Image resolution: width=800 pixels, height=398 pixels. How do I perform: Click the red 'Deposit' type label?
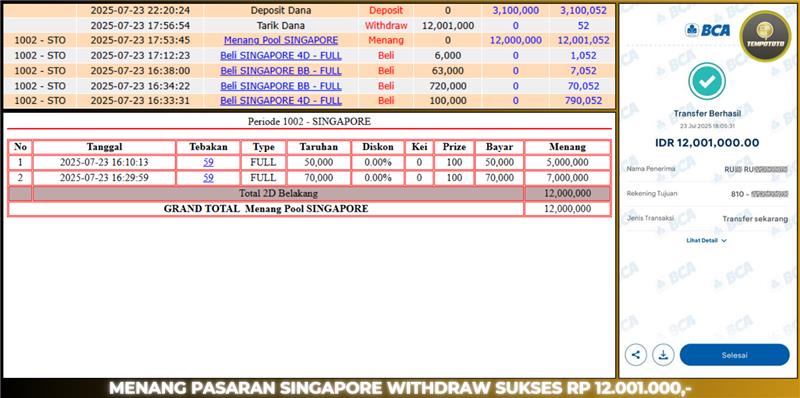tap(386, 10)
